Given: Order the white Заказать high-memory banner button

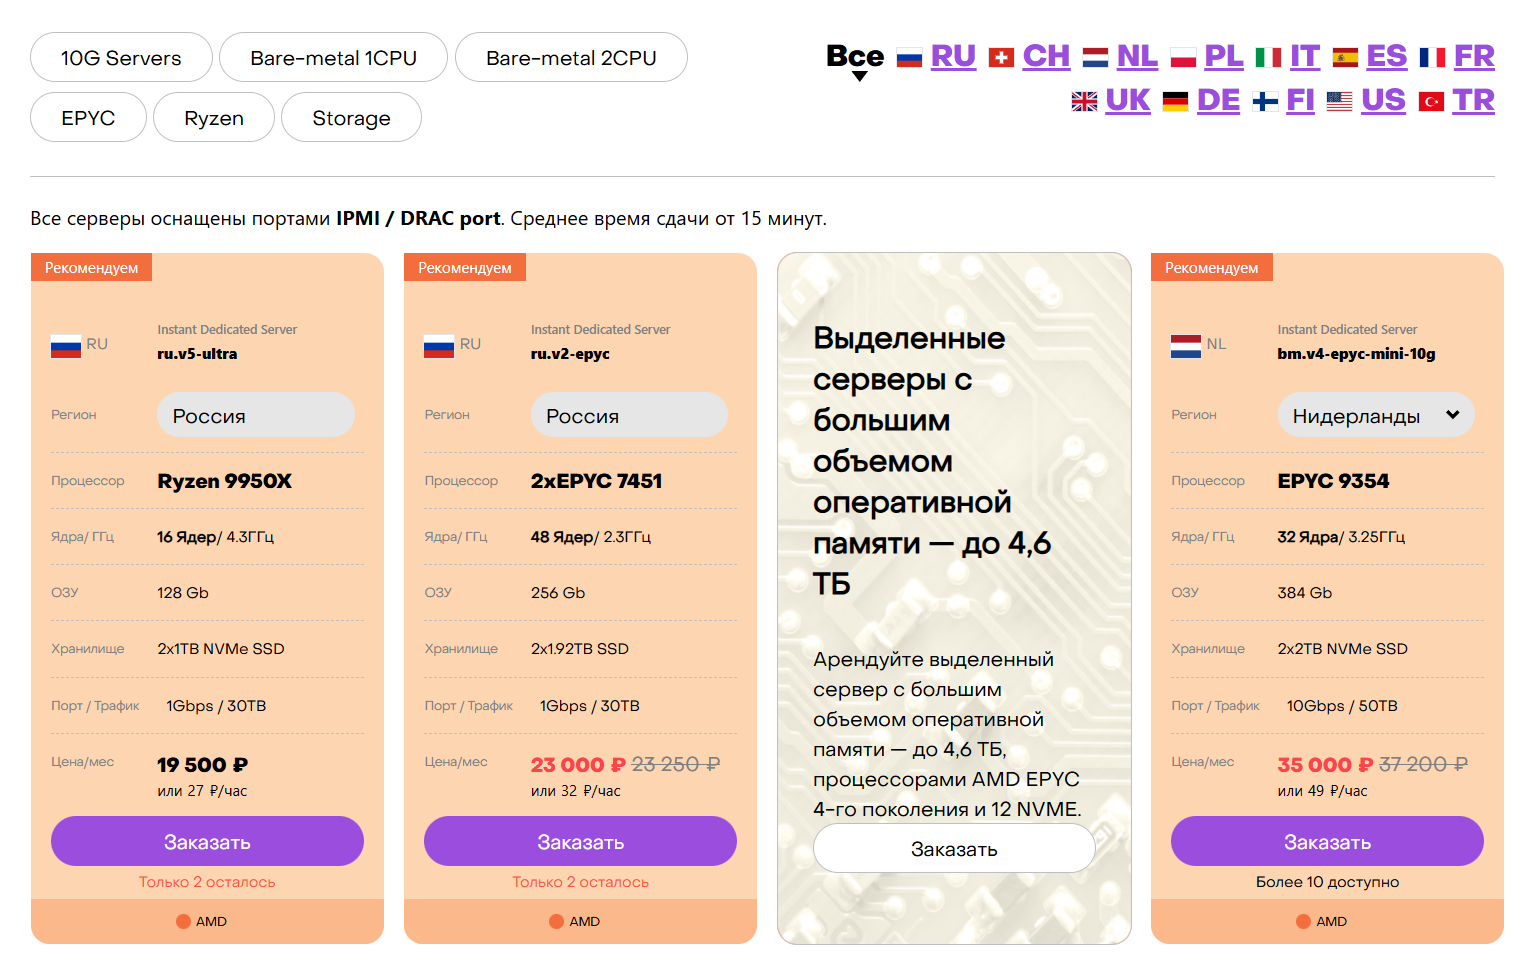Looking at the screenshot, I should point(954,849).
